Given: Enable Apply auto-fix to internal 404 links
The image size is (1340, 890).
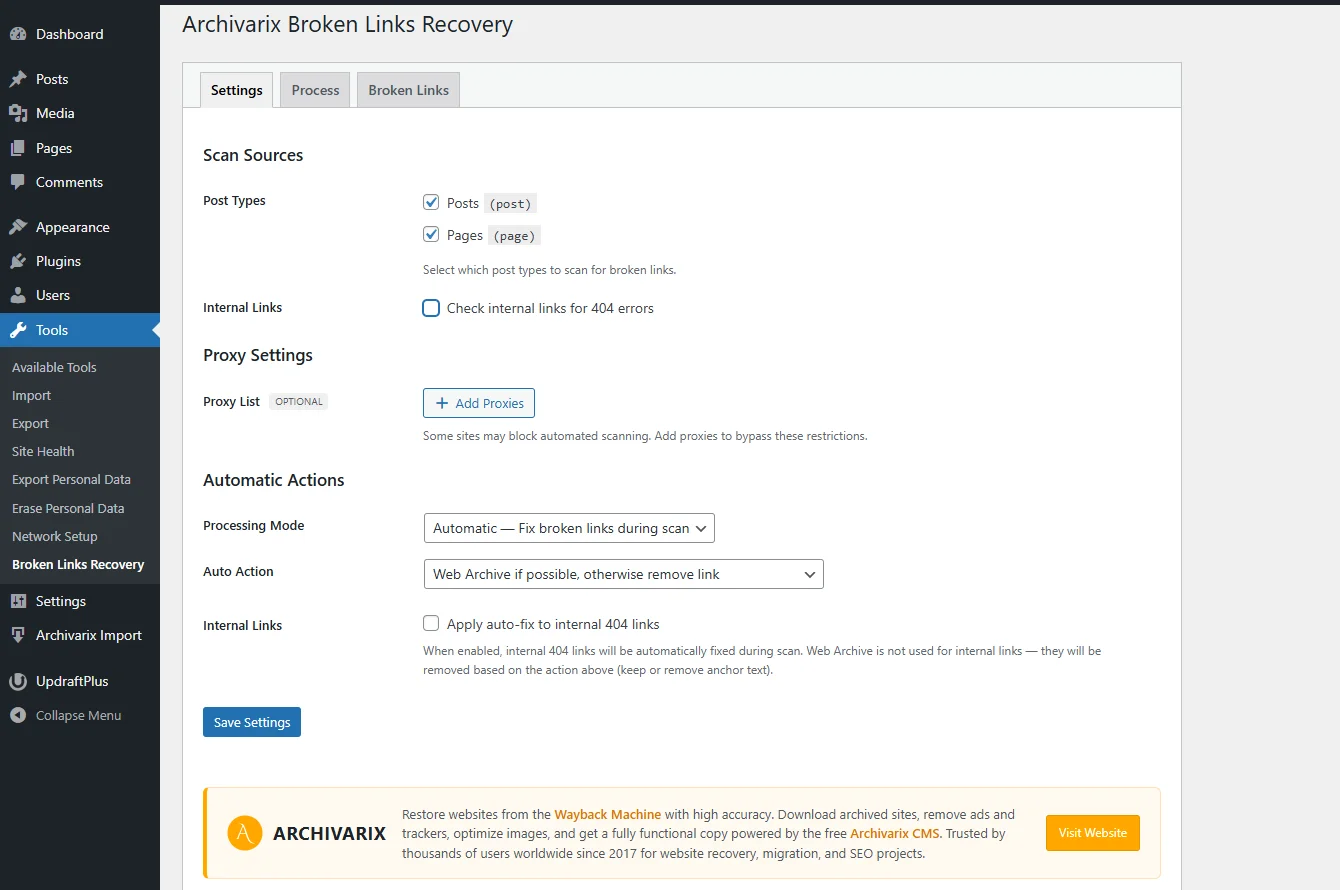Looking at the screenshot, I should point(431,624).
